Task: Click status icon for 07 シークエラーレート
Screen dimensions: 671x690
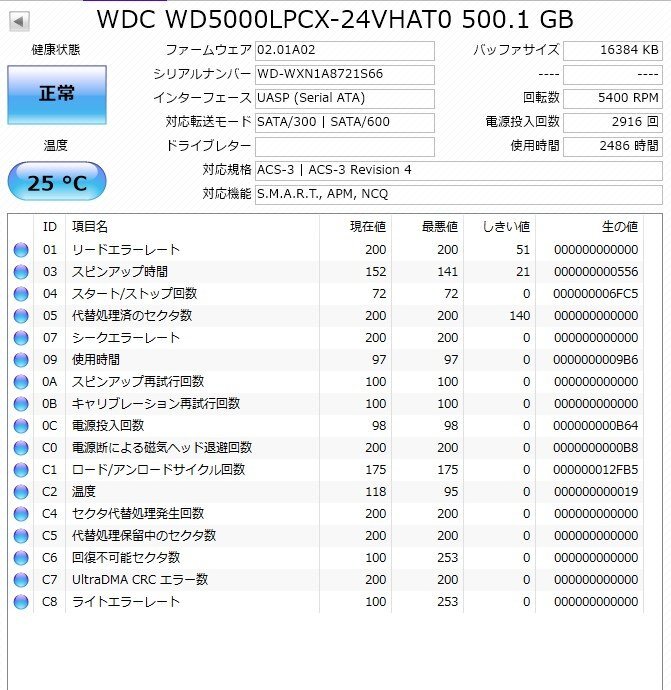Action: [21, 338]
